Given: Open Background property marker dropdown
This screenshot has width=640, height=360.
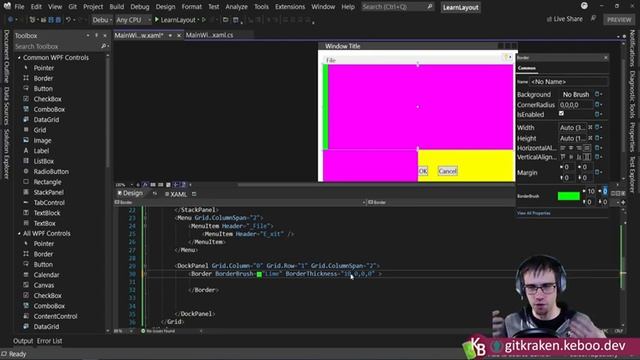Looking at the screenshot, I should tap(598, 94).
